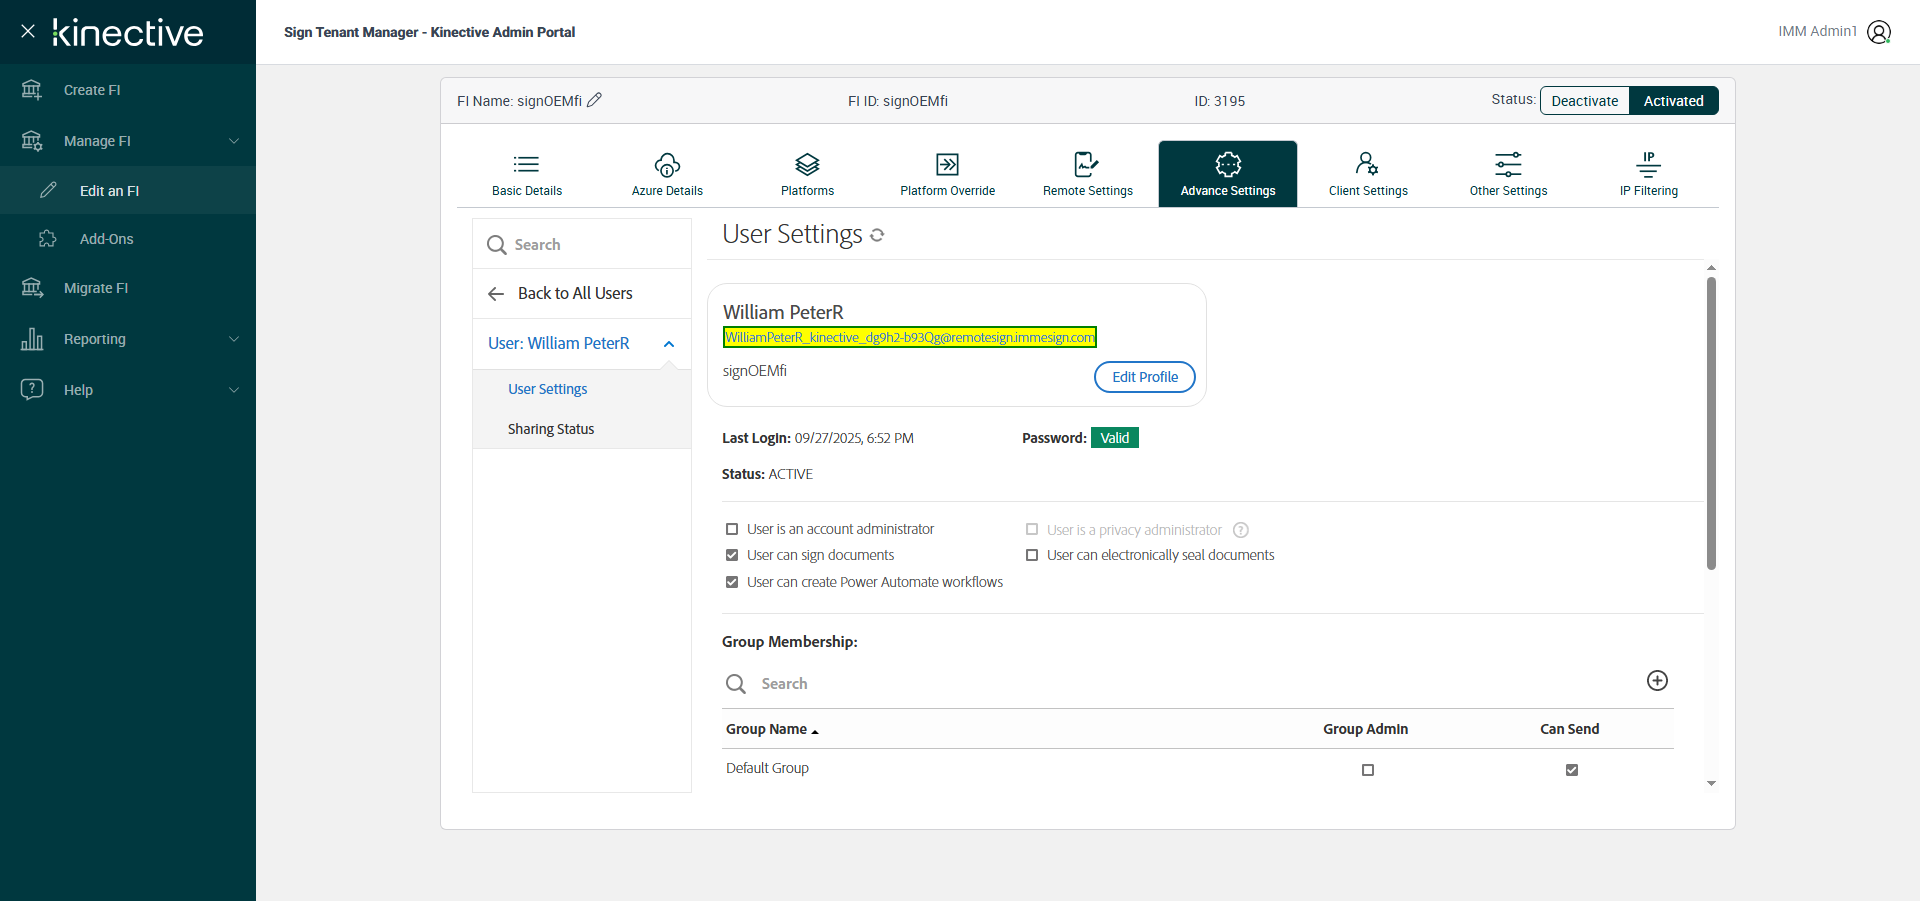Click the refresh icon next to User Settings
This screenshot has height=901, width=1920.
[x=877, y=235]
